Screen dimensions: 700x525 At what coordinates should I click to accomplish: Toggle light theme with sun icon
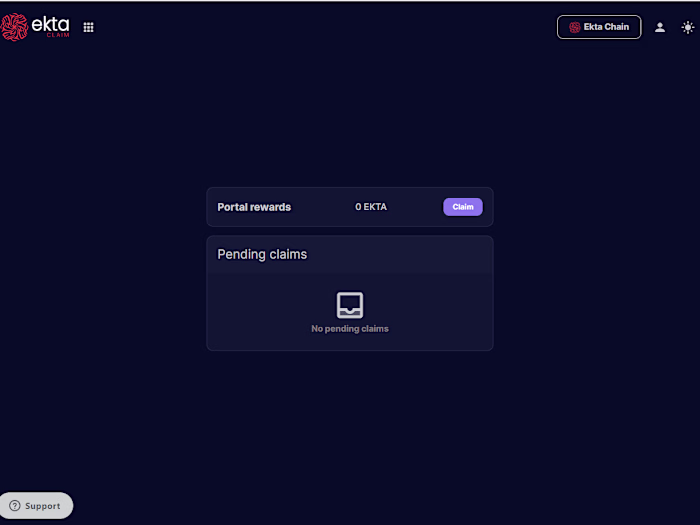point(688,27)
